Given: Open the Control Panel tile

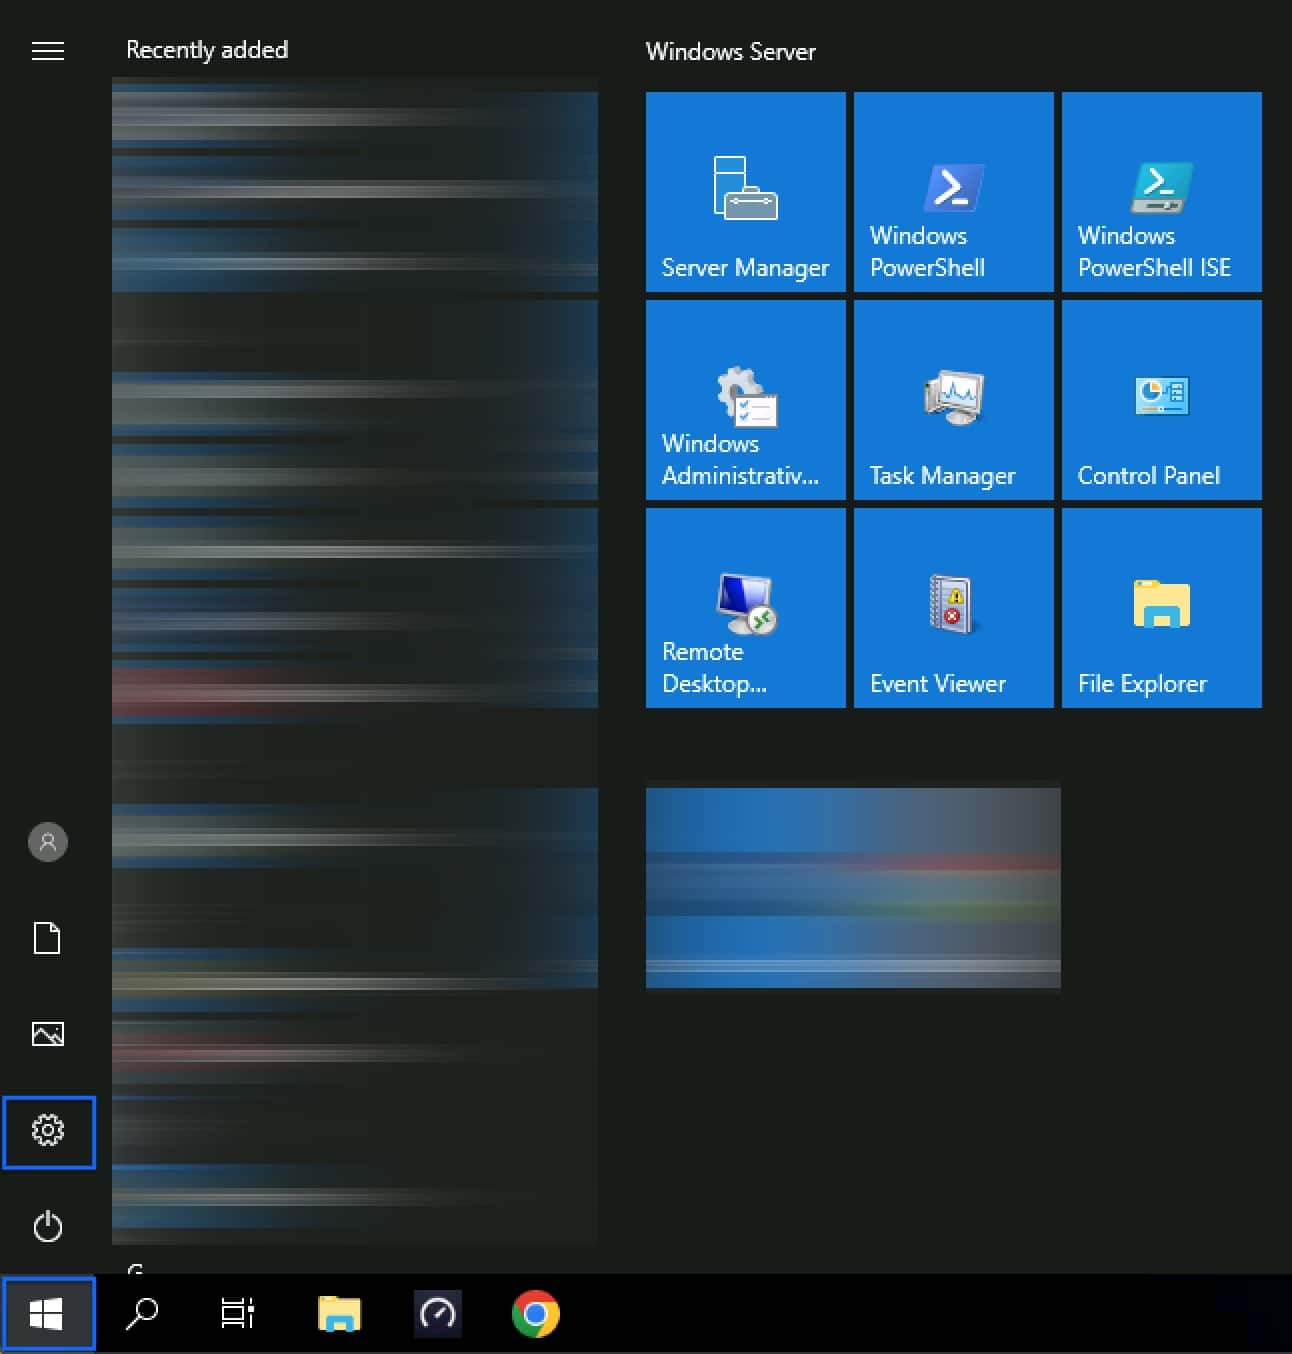Looking at the screenshot, I should [x=1162, y=400].
